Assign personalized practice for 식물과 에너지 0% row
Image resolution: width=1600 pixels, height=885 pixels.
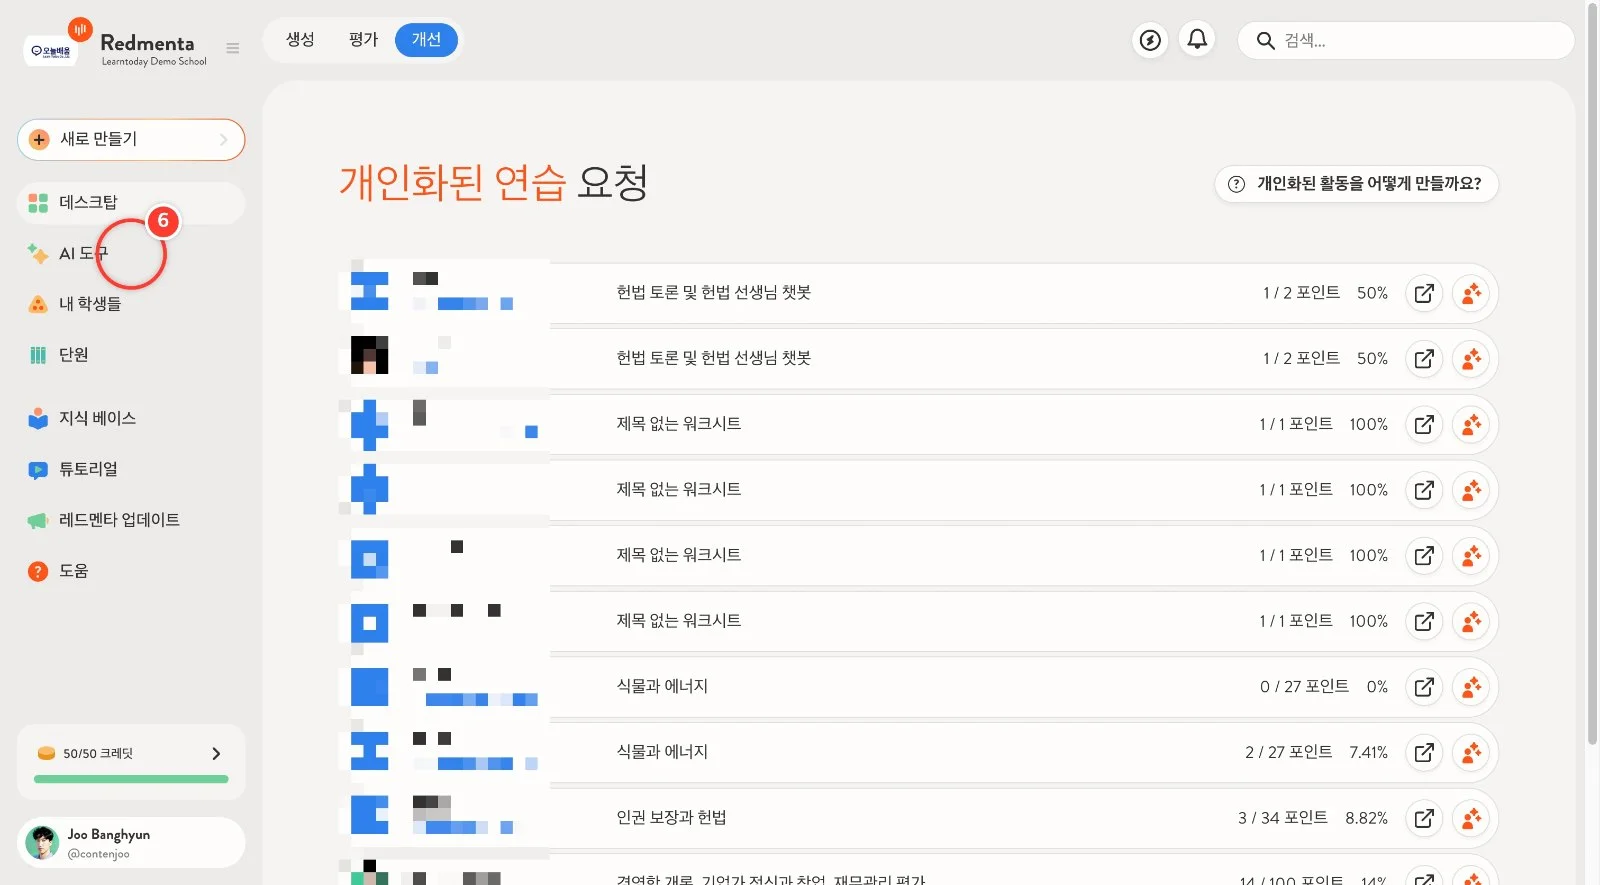1471,687
